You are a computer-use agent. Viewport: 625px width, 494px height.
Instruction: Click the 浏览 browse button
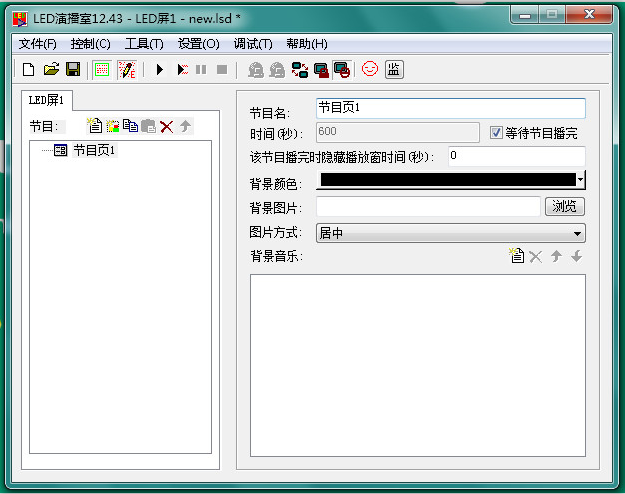[565, 206]
